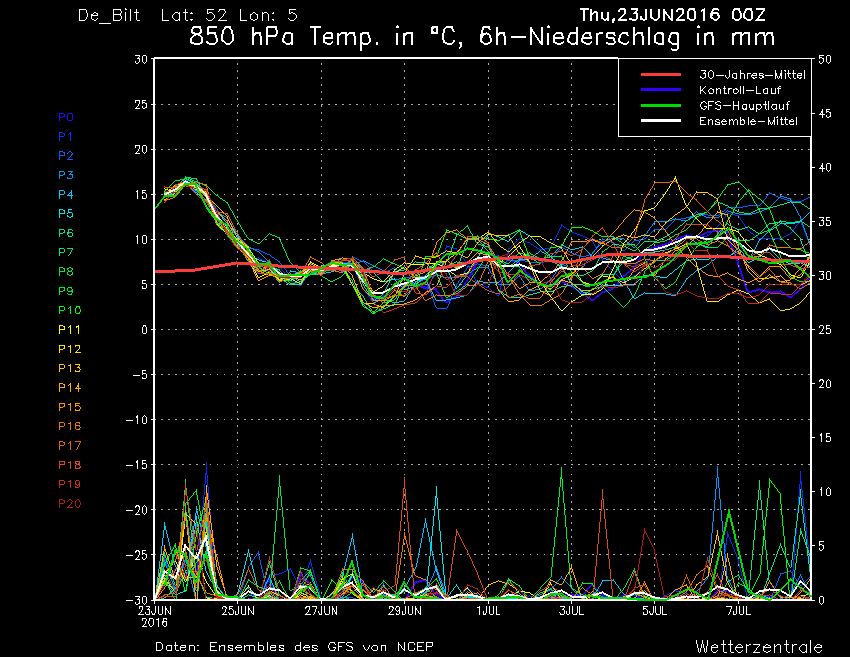Click the 3JUL x-axis label
Viewport: 850px width, 657px height.
(x=571, y=611)
